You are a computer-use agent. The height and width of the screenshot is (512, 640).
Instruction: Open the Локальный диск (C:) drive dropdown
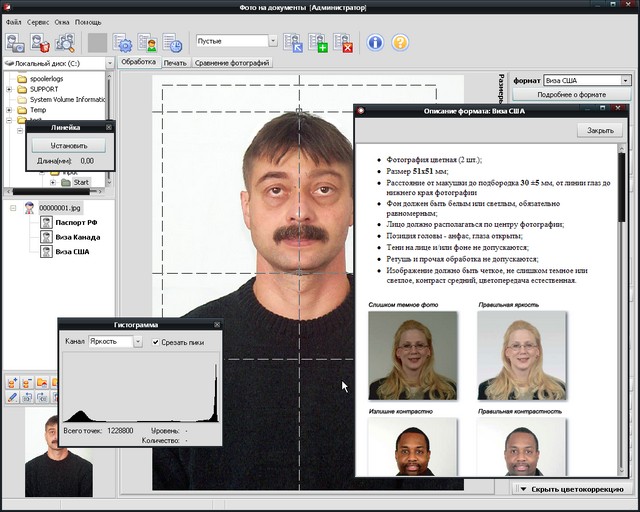(109, 63)
